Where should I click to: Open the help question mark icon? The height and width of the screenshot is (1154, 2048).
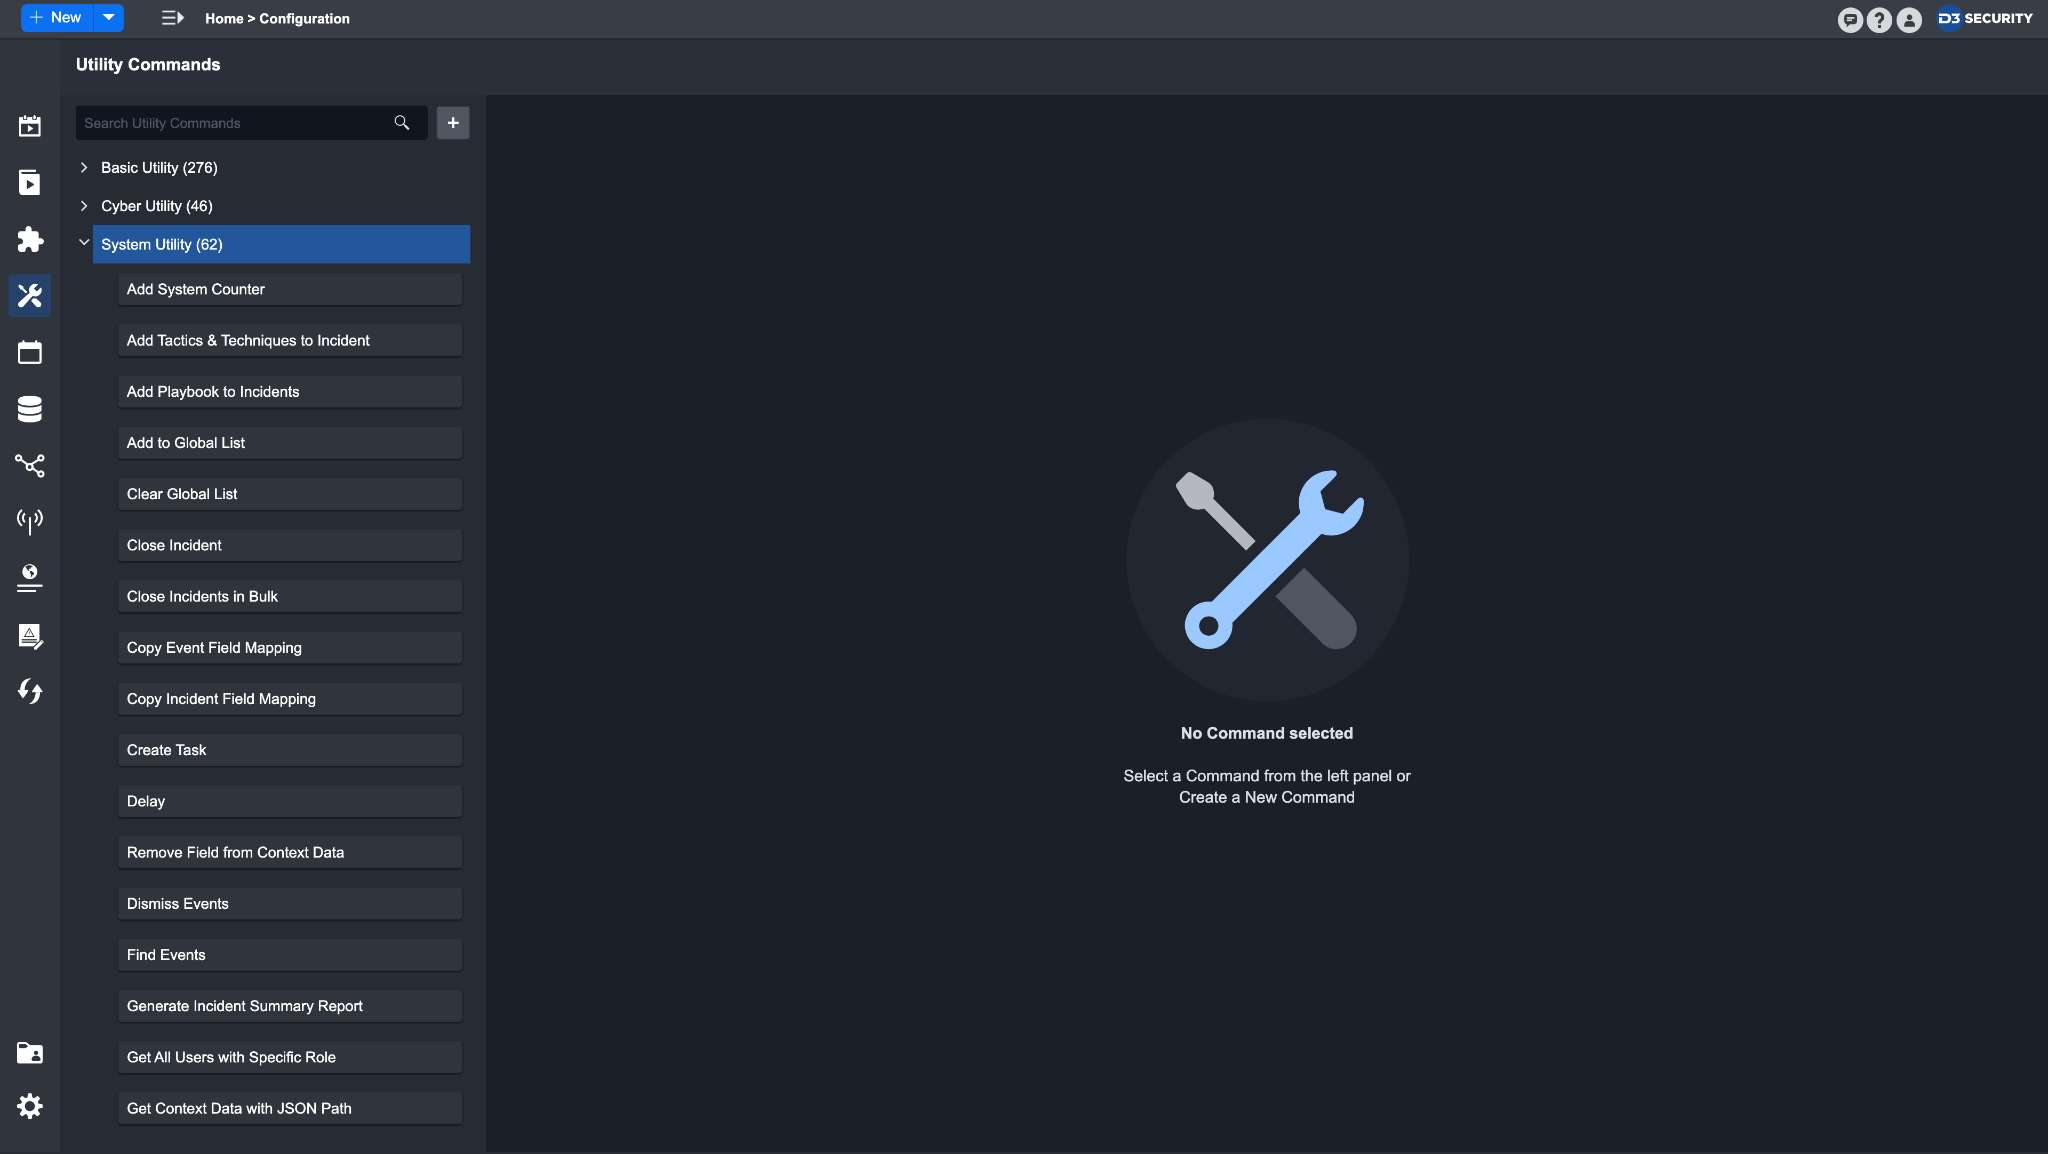pyautogui.click(x=1879, y=20)
